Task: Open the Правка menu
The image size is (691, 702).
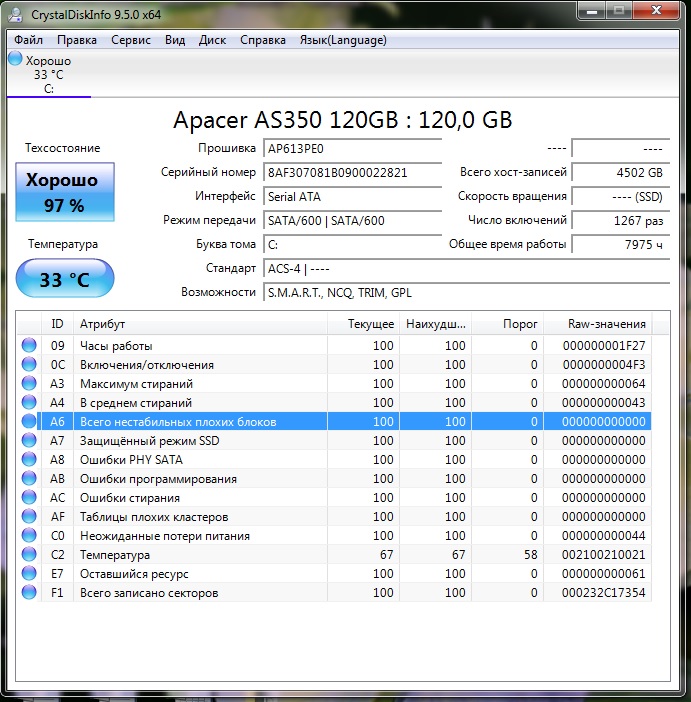Action: [x=77, y=40]
